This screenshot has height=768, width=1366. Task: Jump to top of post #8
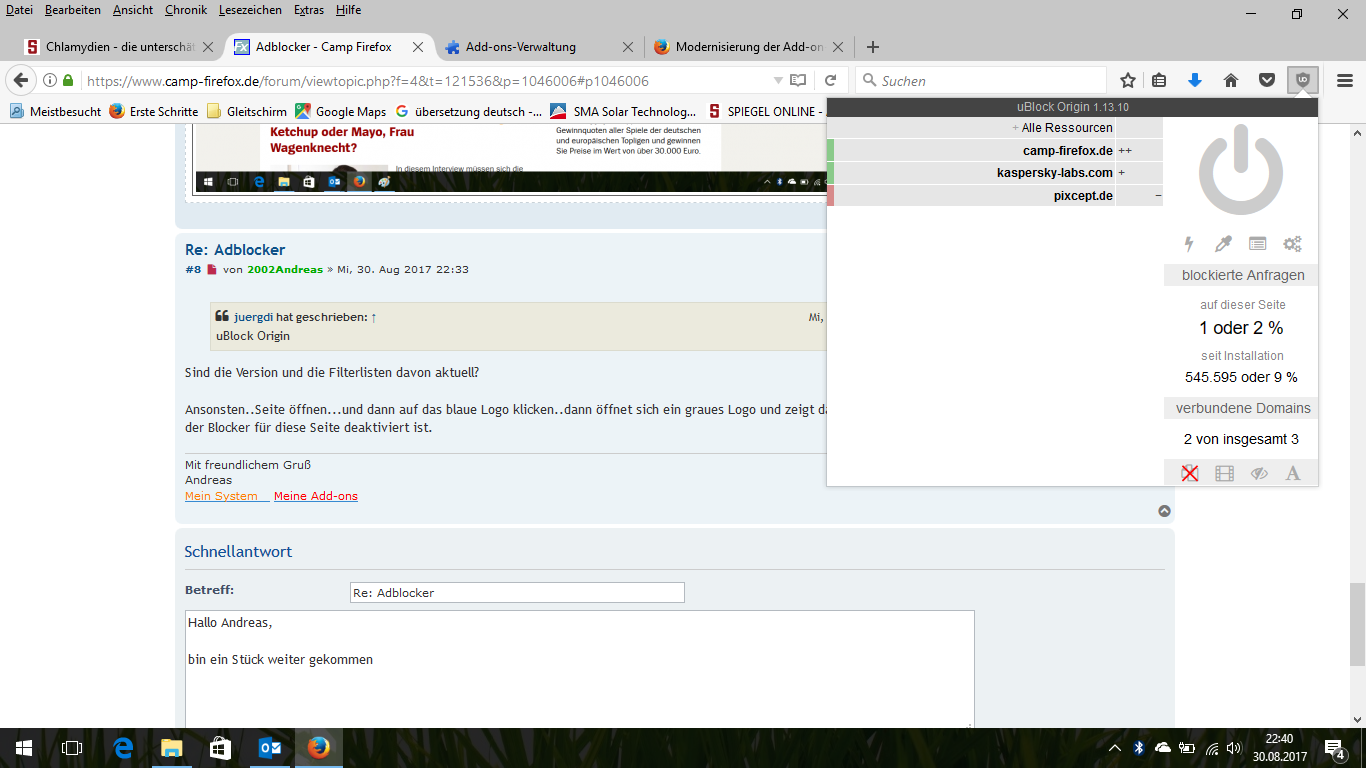click(1165, 511)
